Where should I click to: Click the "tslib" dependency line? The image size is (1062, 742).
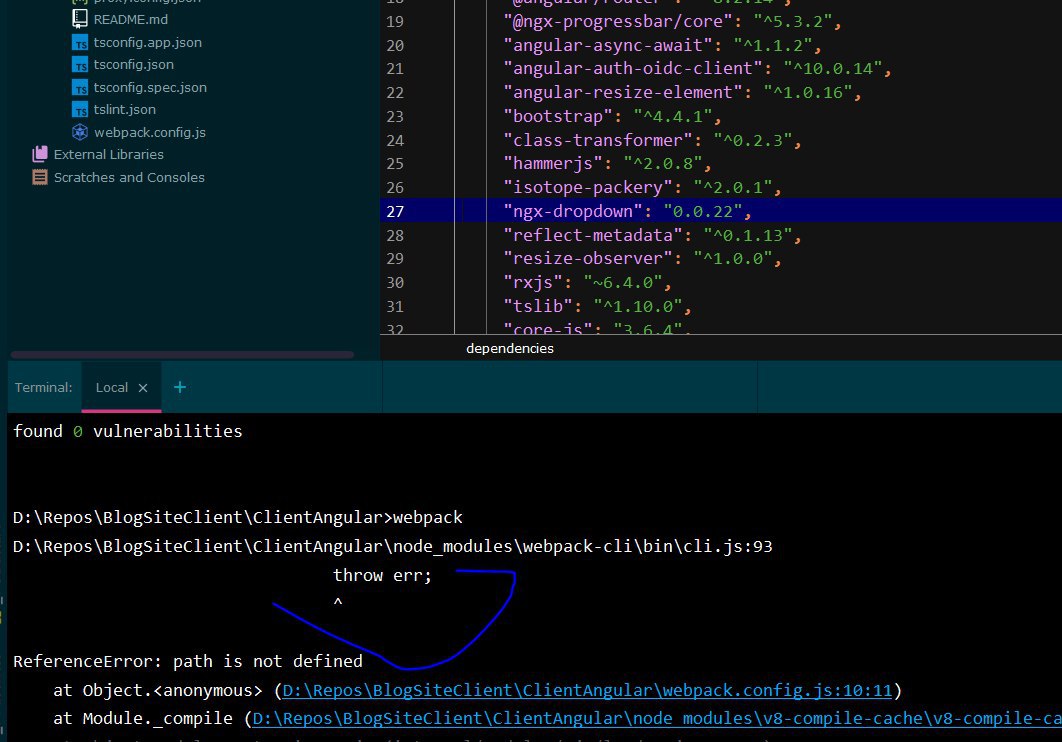597,307
